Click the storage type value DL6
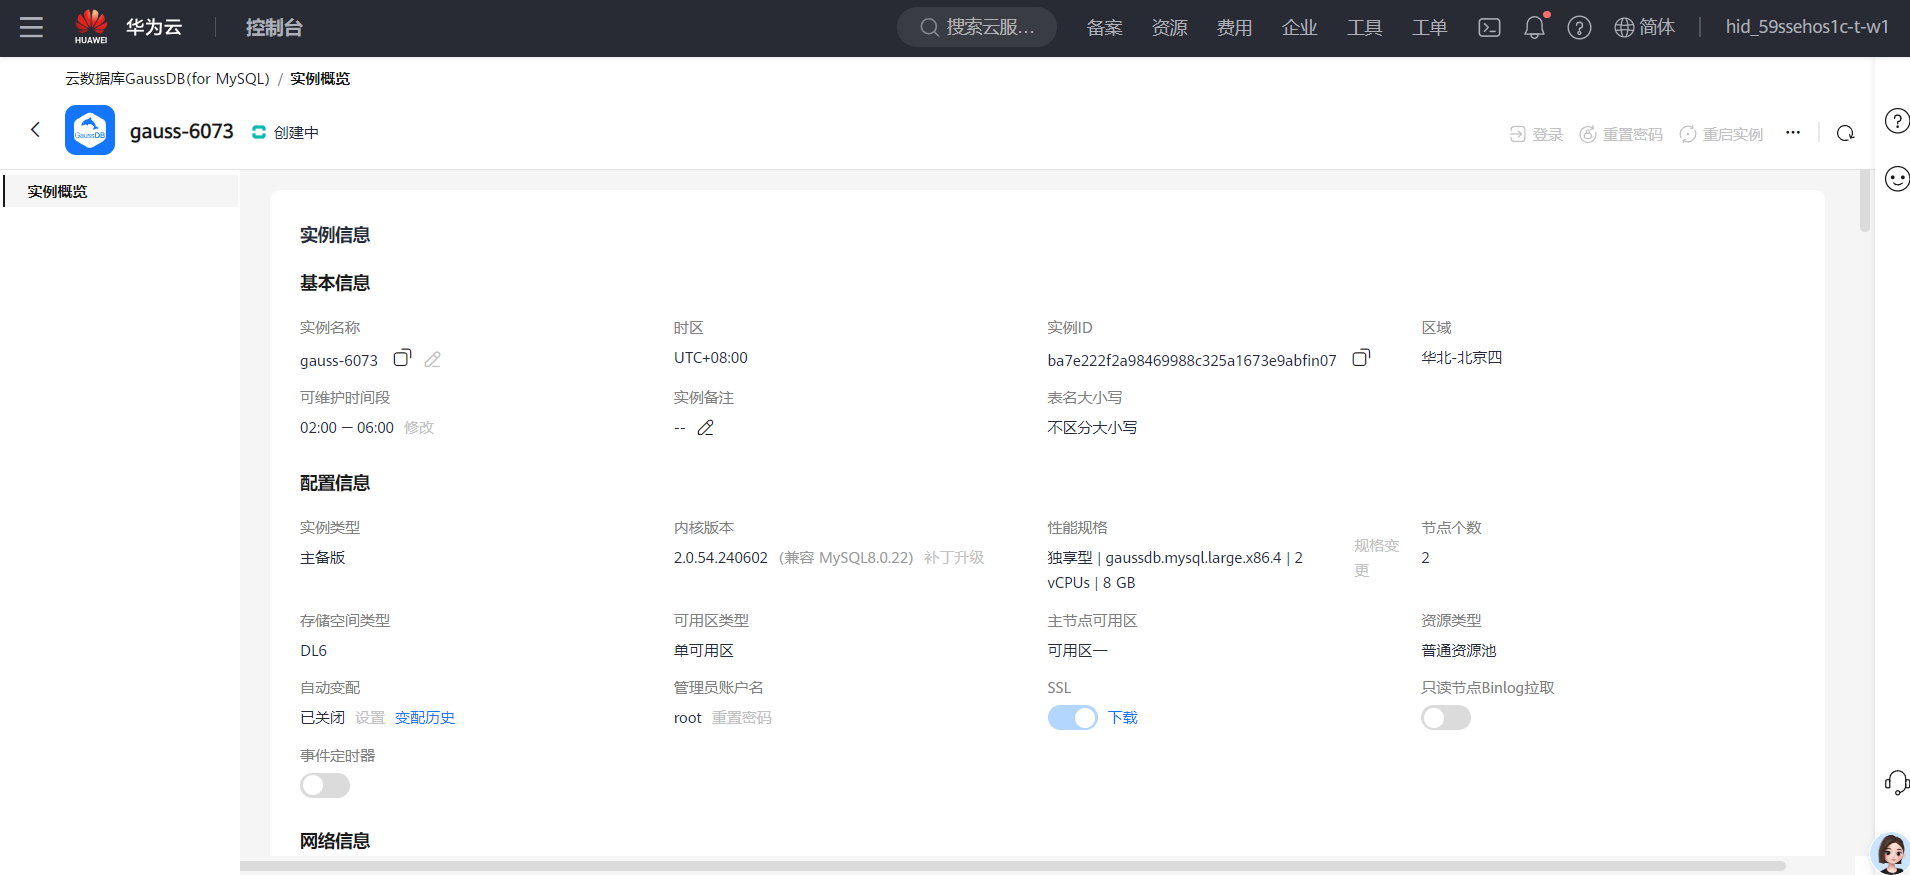 pyautogui.click(x=313, y=651)
